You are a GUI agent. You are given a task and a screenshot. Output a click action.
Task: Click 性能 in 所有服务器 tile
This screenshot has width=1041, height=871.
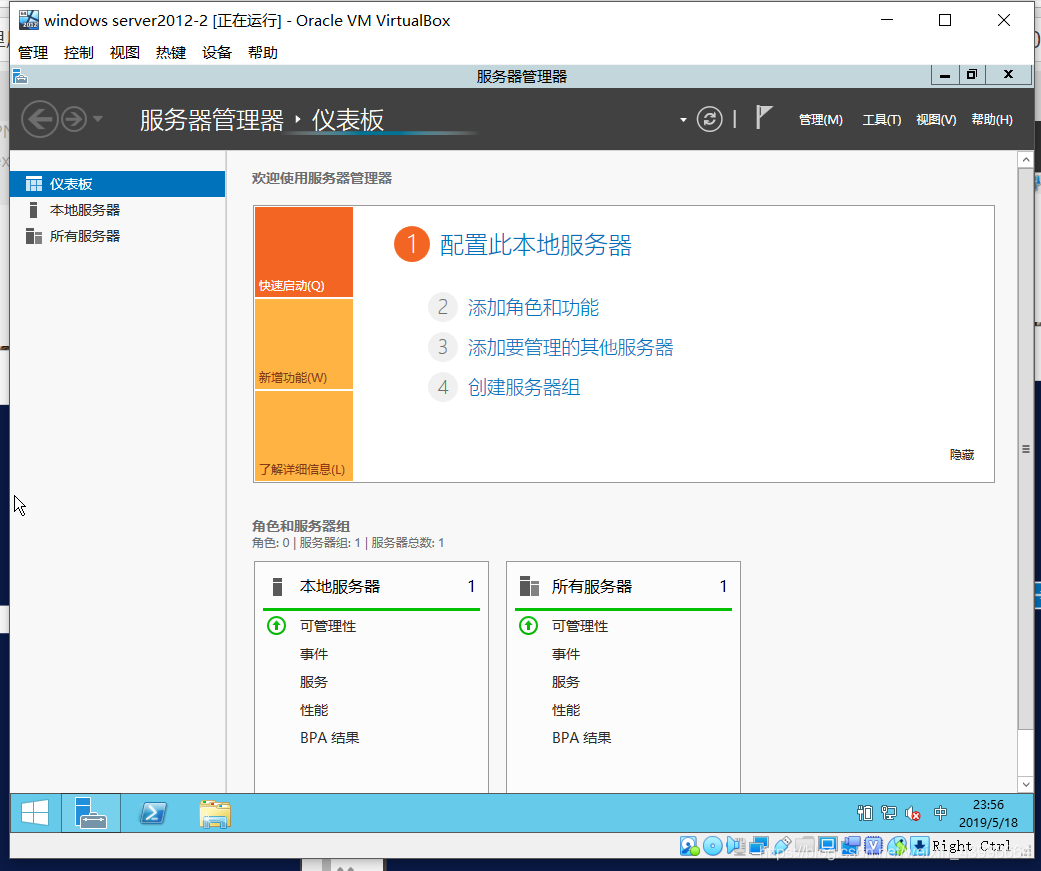566,710
